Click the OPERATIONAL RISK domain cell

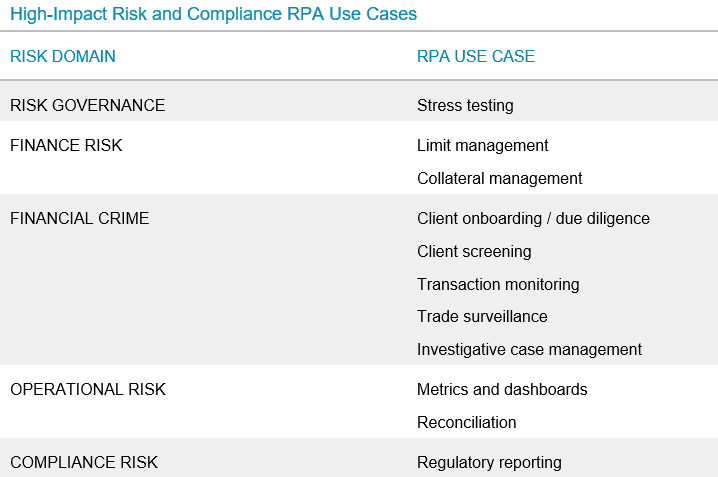click(88, 389)
